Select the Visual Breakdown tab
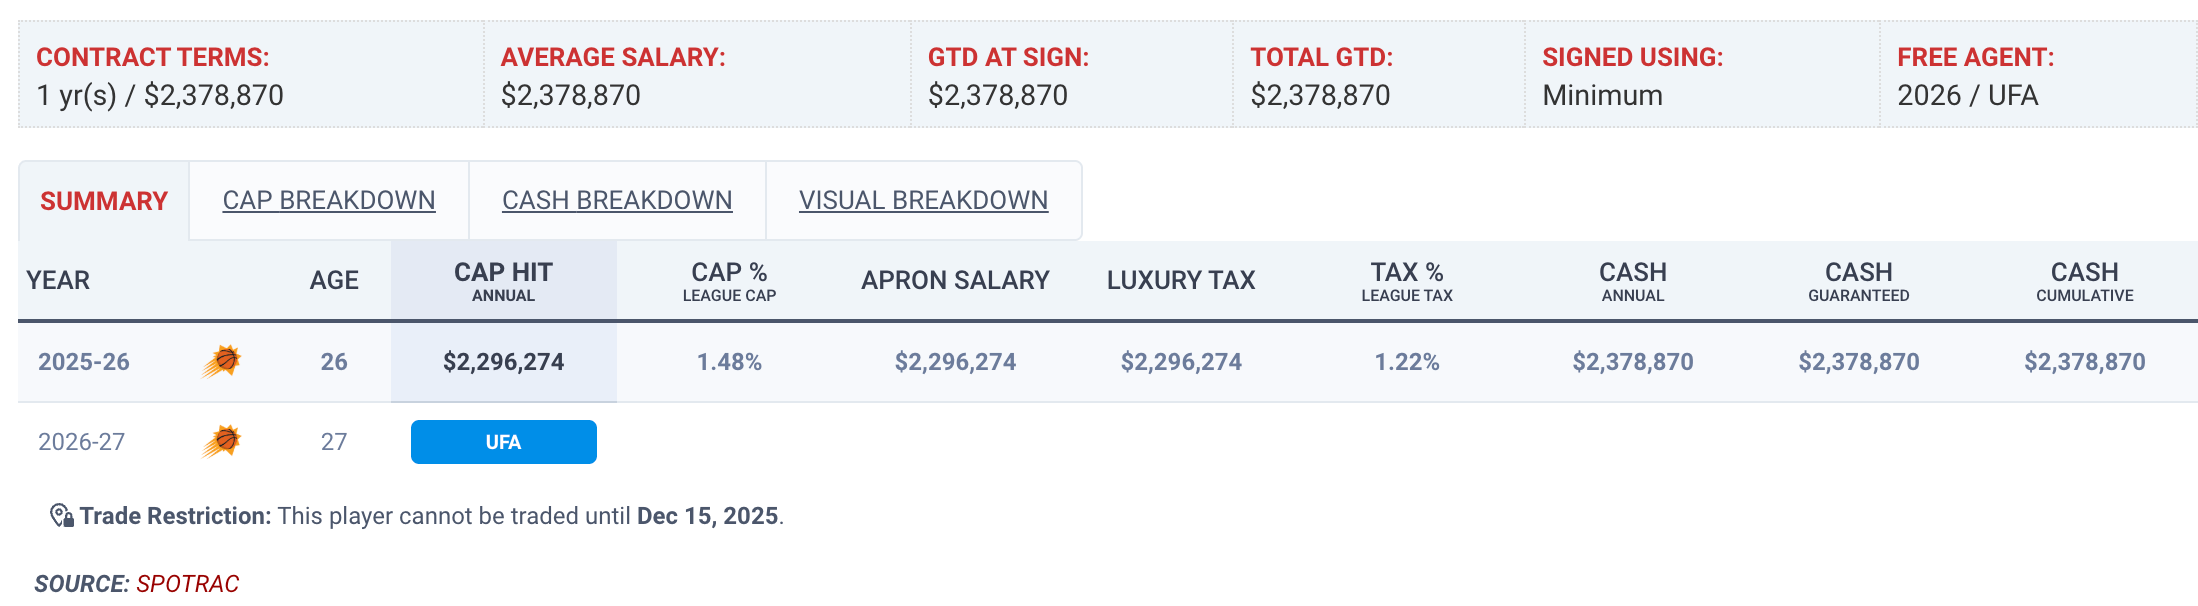2198x606 pixels. click(923, 200)
